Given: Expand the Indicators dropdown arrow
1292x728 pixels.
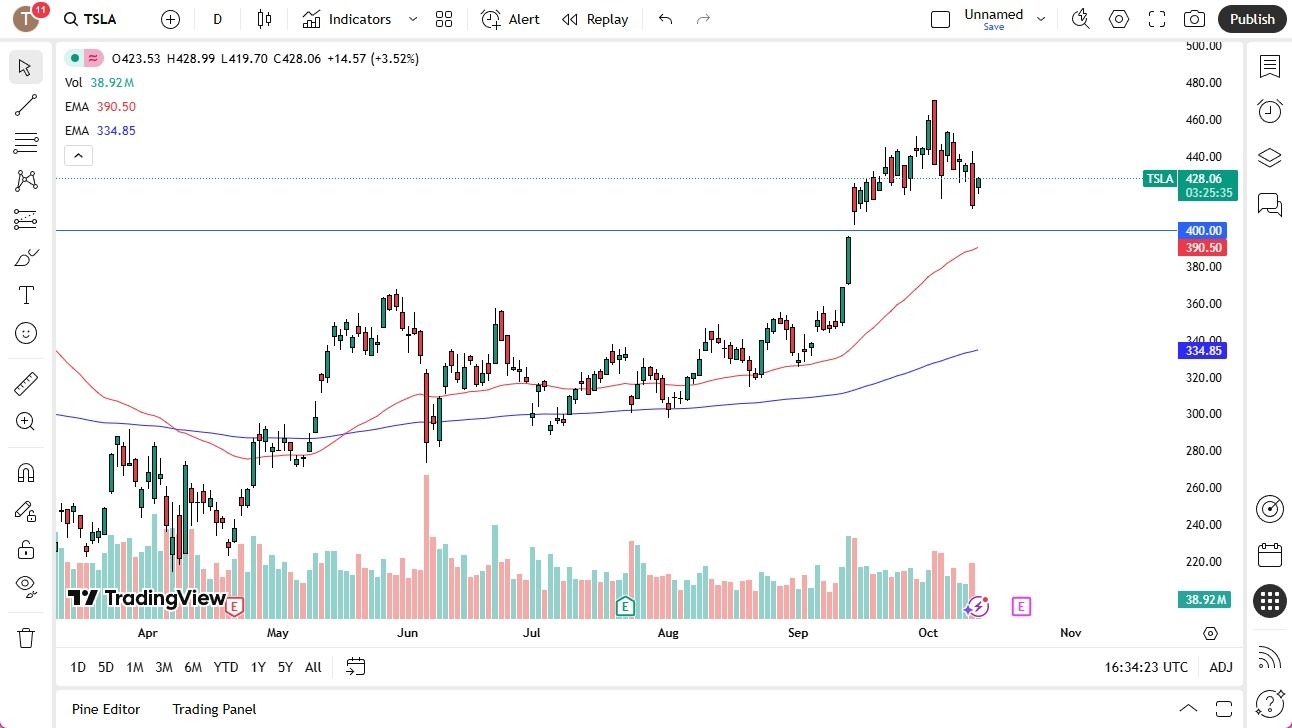Looking at the screenshot, I should click(411, 19).
